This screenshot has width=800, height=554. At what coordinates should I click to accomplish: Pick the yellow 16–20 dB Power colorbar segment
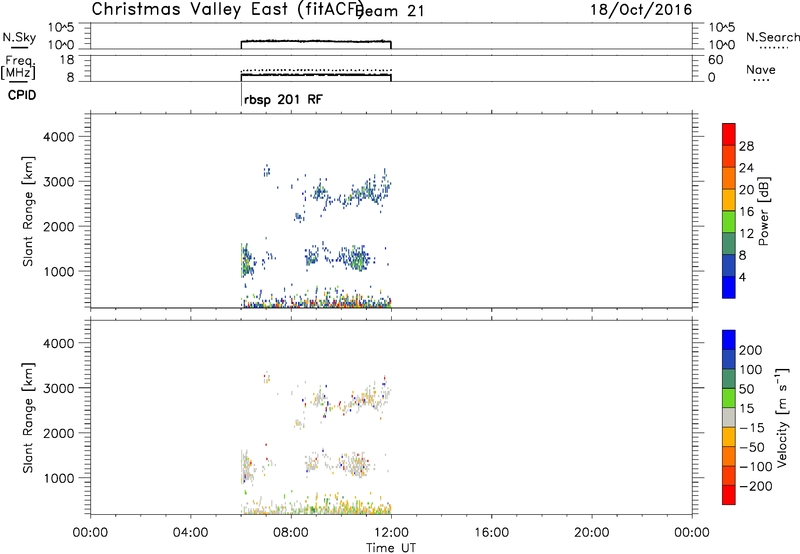coord(729,199)
